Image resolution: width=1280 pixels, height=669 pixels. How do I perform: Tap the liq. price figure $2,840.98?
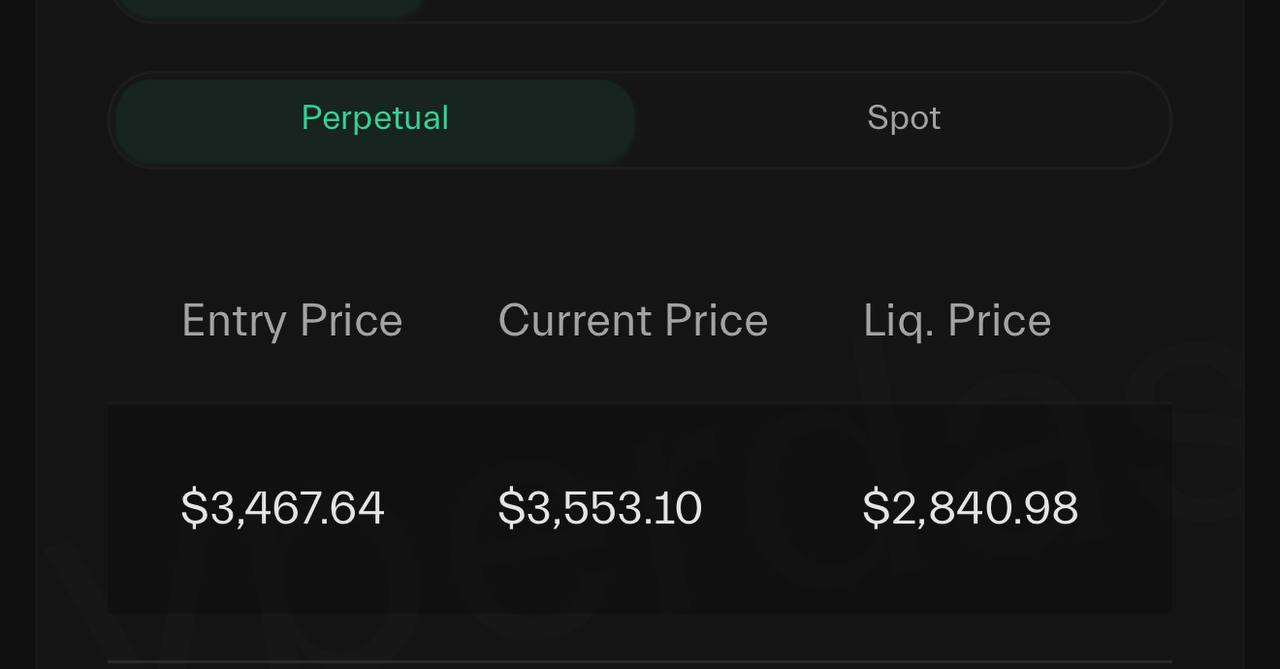[x=970, y=508]
